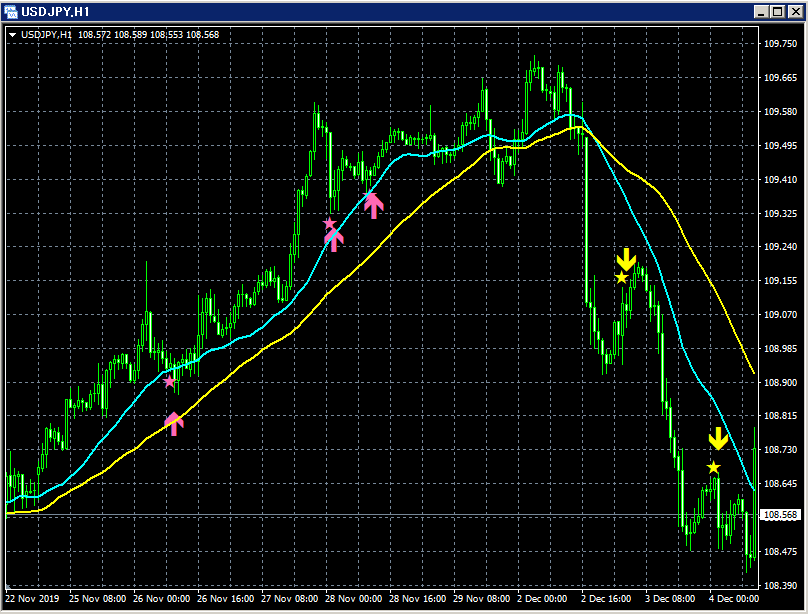This screenshot has width=808, height=614.
Task: Click the yellow down arrow near 2 Dec 16:00
Action: click(626, 259)
